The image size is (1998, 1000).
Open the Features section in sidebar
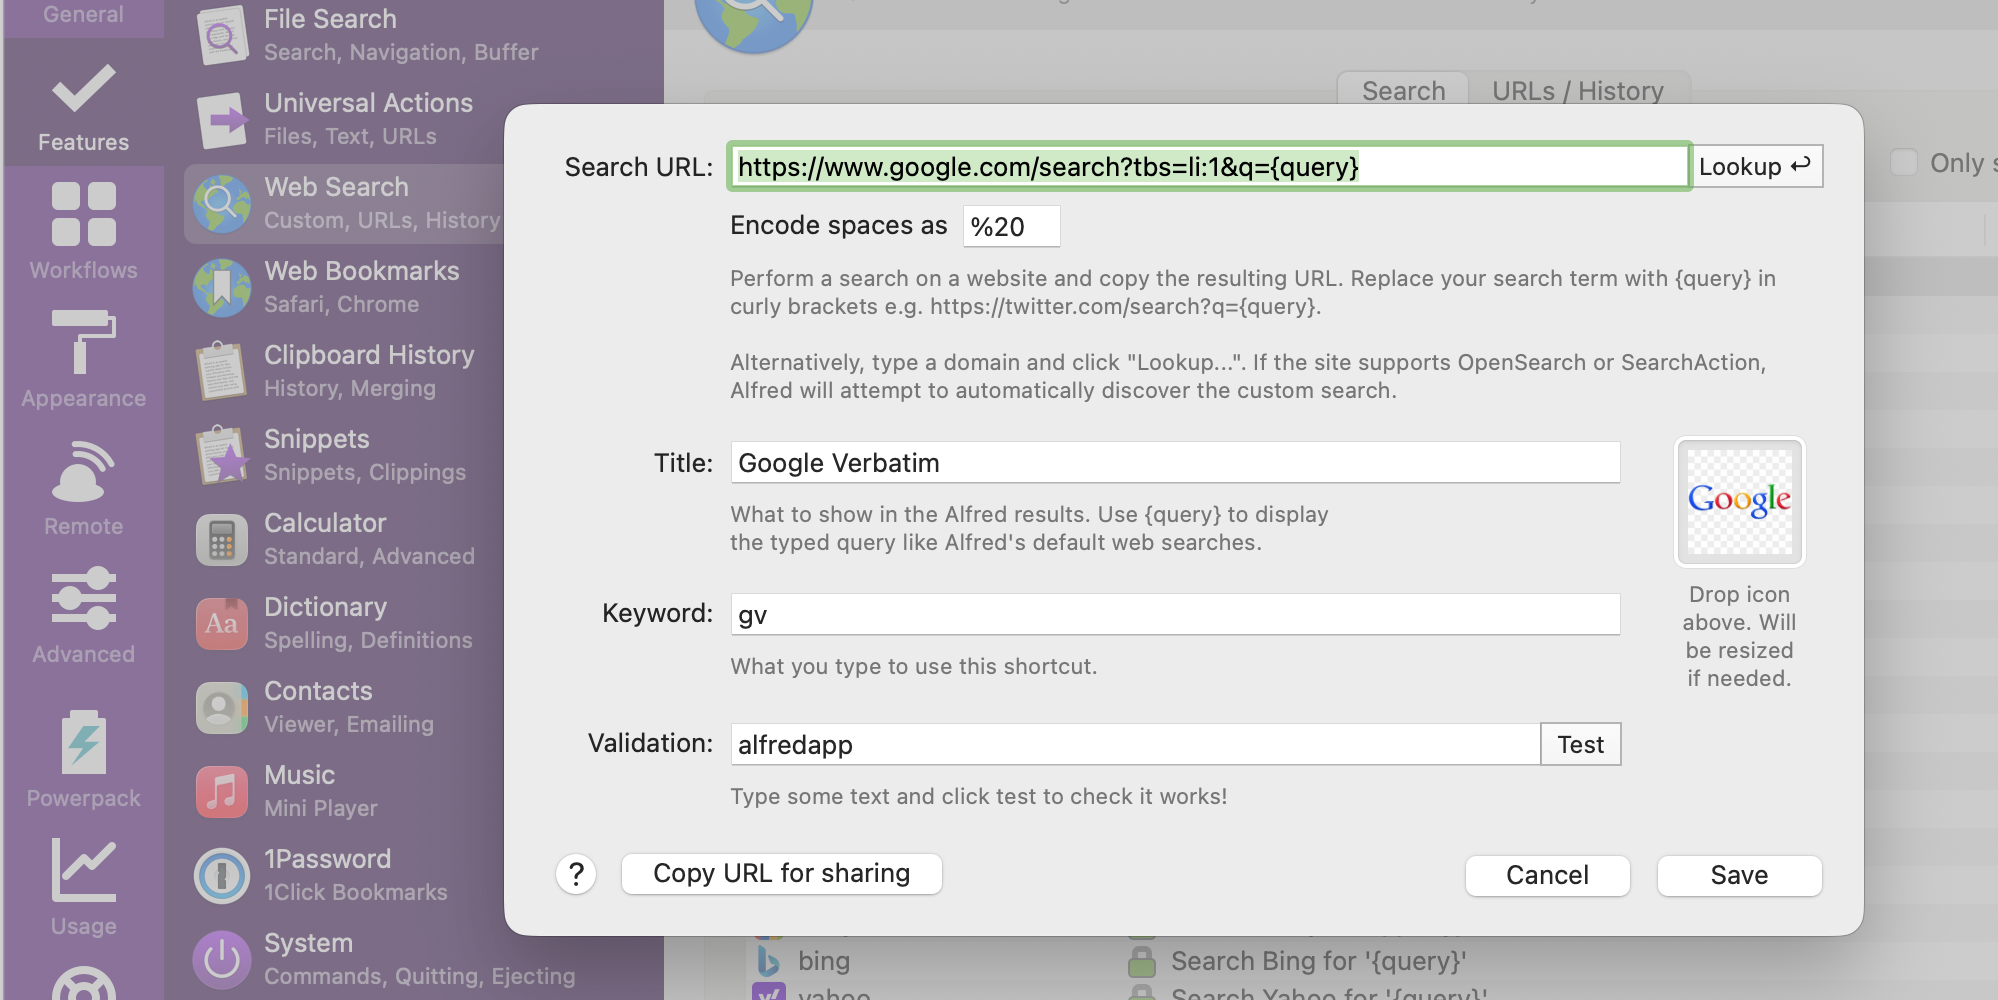pyautogui.click(x=83, y=104)
